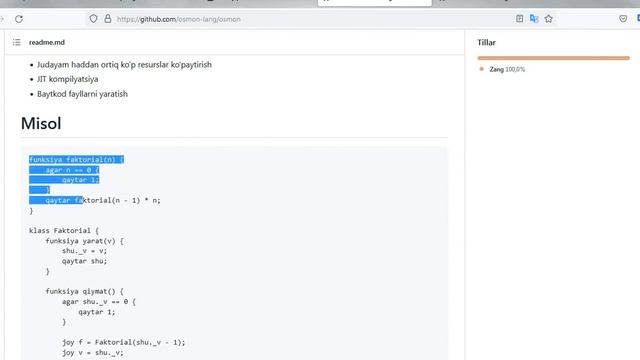Image resolution: width=640 pixels, height=360 pixels.
Task: Click the code line 'agar shu._v == 0 {'
Action: coord(99,302)
